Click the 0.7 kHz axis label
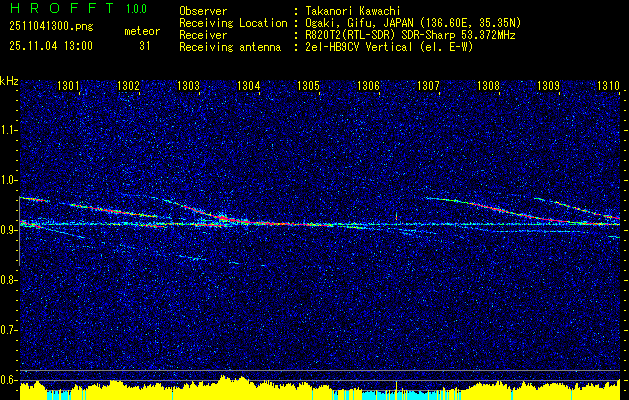Viewport: 629px width, 400px height. click(8, 330)
